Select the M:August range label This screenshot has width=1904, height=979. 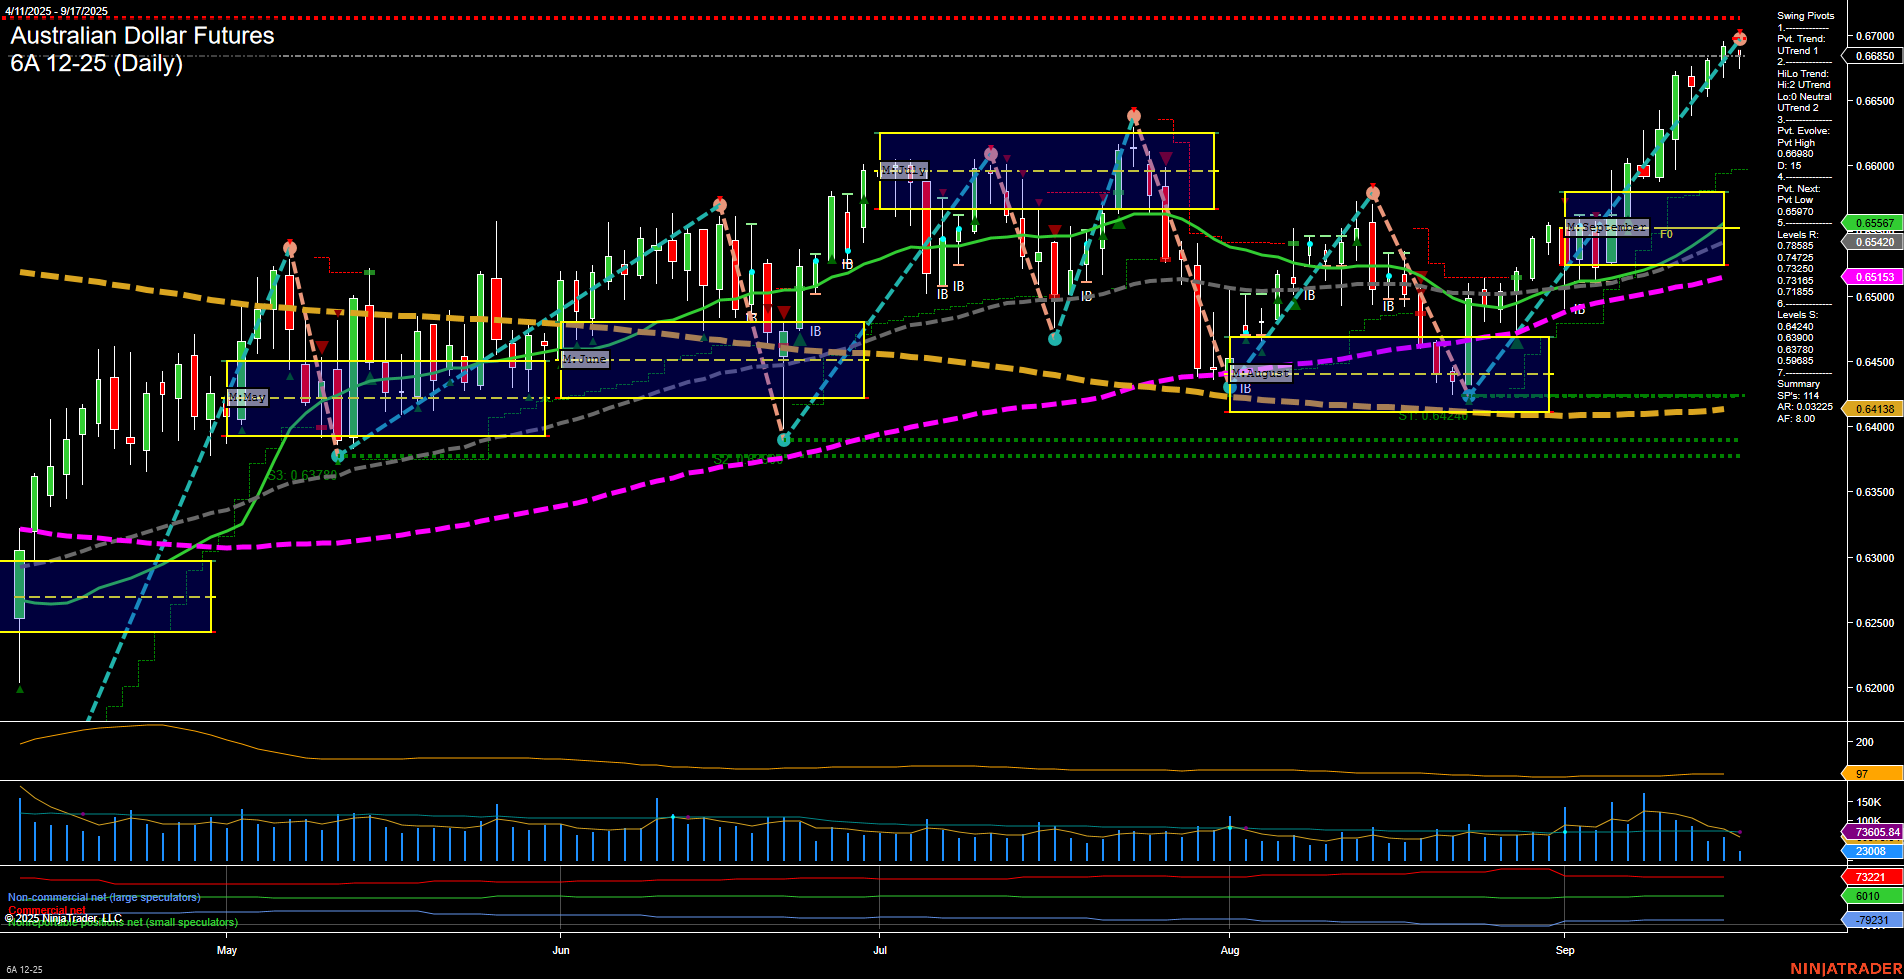1260,373
